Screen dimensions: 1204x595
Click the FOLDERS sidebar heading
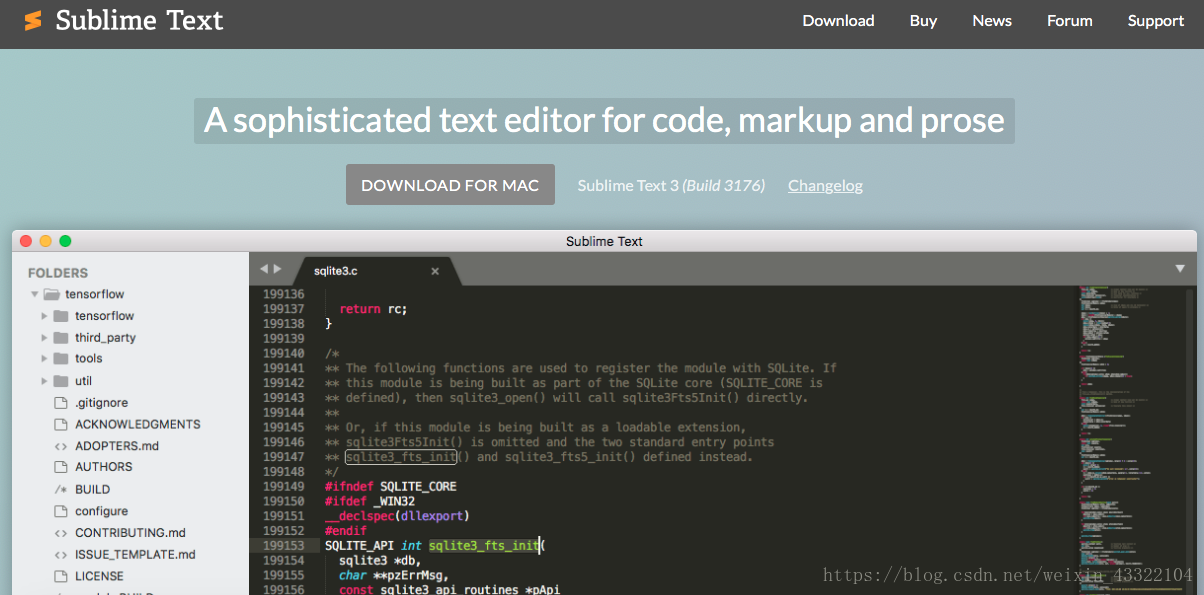(x=58, y=273)
